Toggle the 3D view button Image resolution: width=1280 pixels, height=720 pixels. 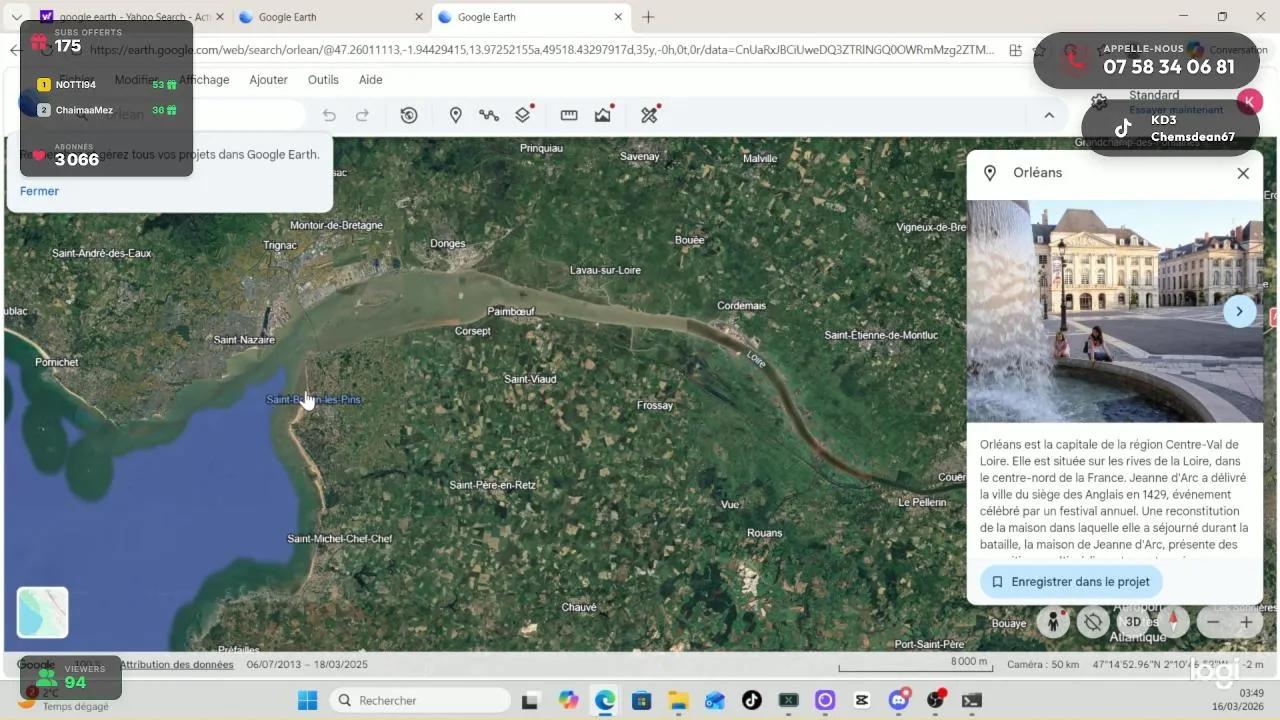coord(1133,622)
